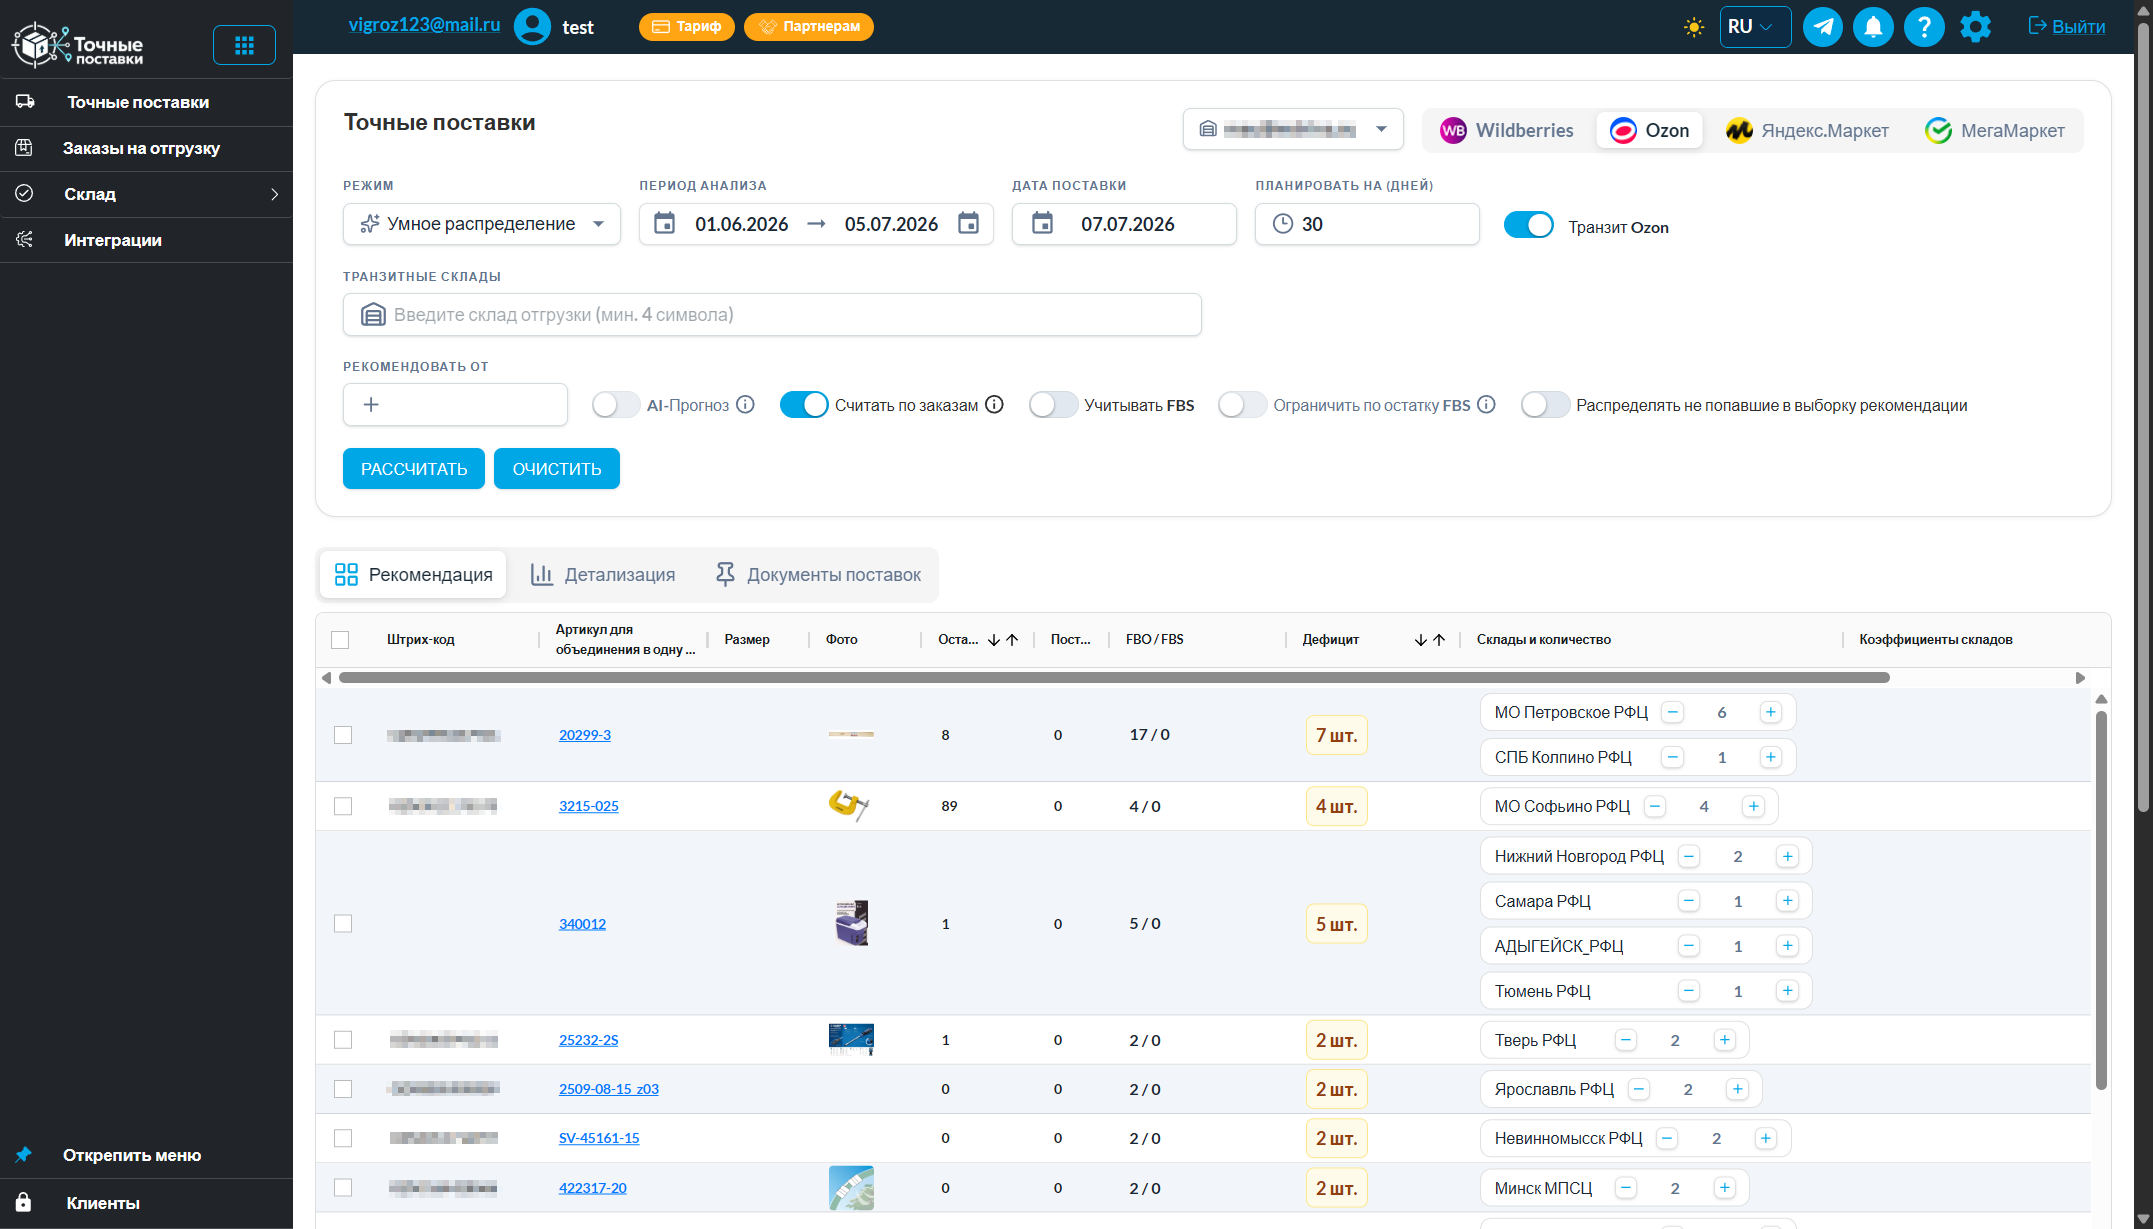Click the Точные поставки logo
2153x1229 pixels.
(78, 45)
